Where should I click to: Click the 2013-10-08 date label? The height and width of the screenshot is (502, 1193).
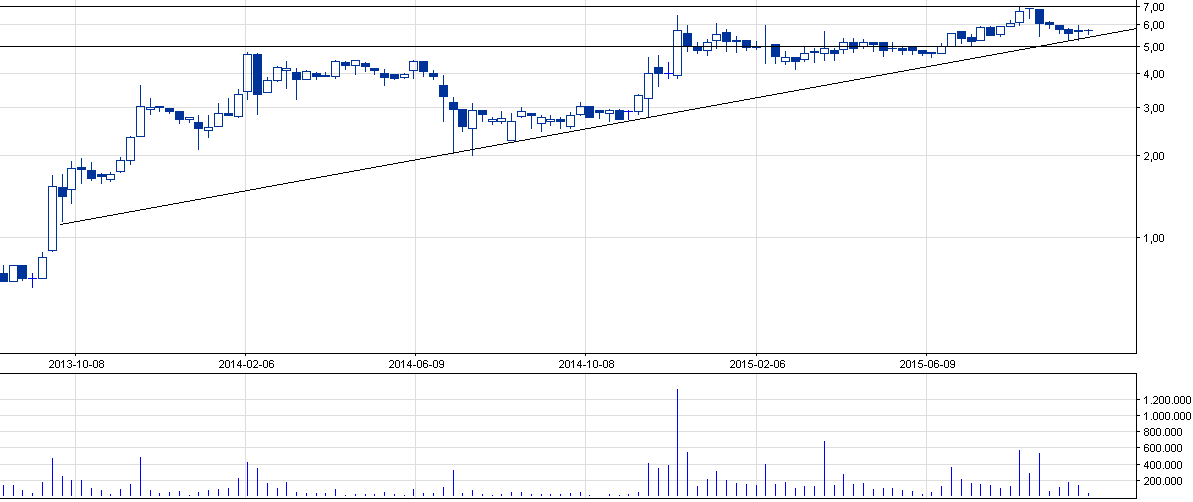(x=76, y=364)
